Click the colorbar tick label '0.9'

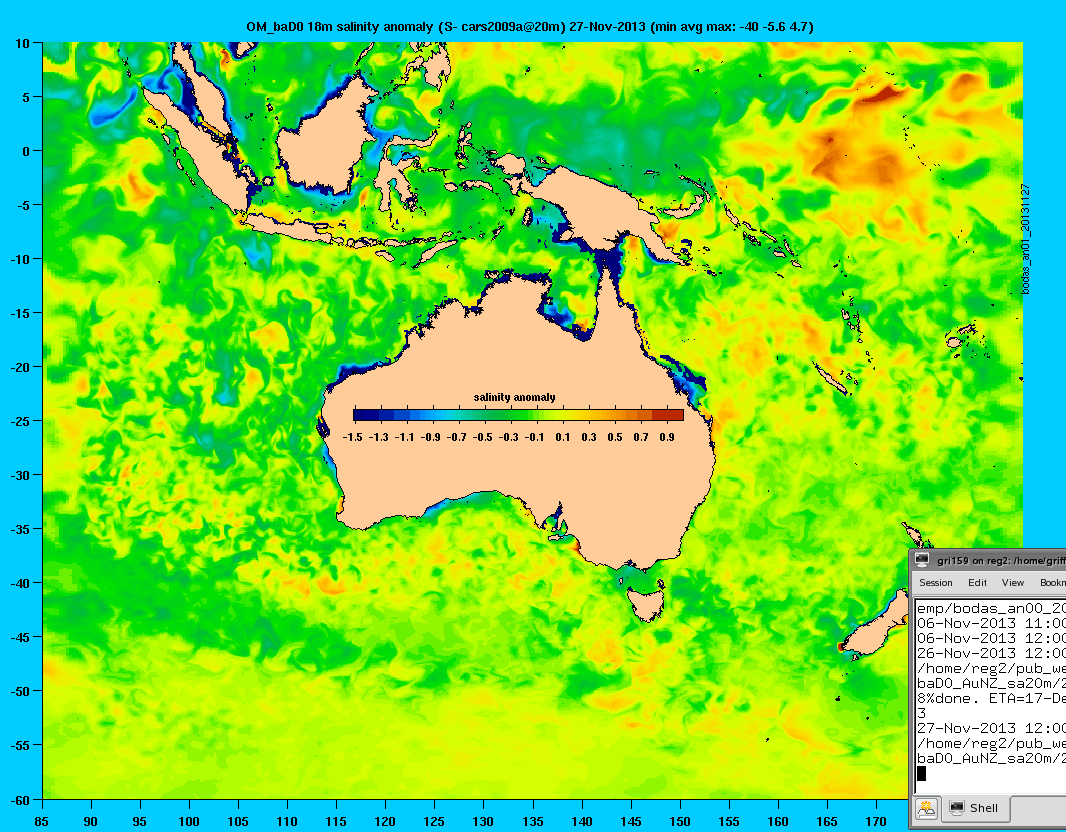coord(666,437)
